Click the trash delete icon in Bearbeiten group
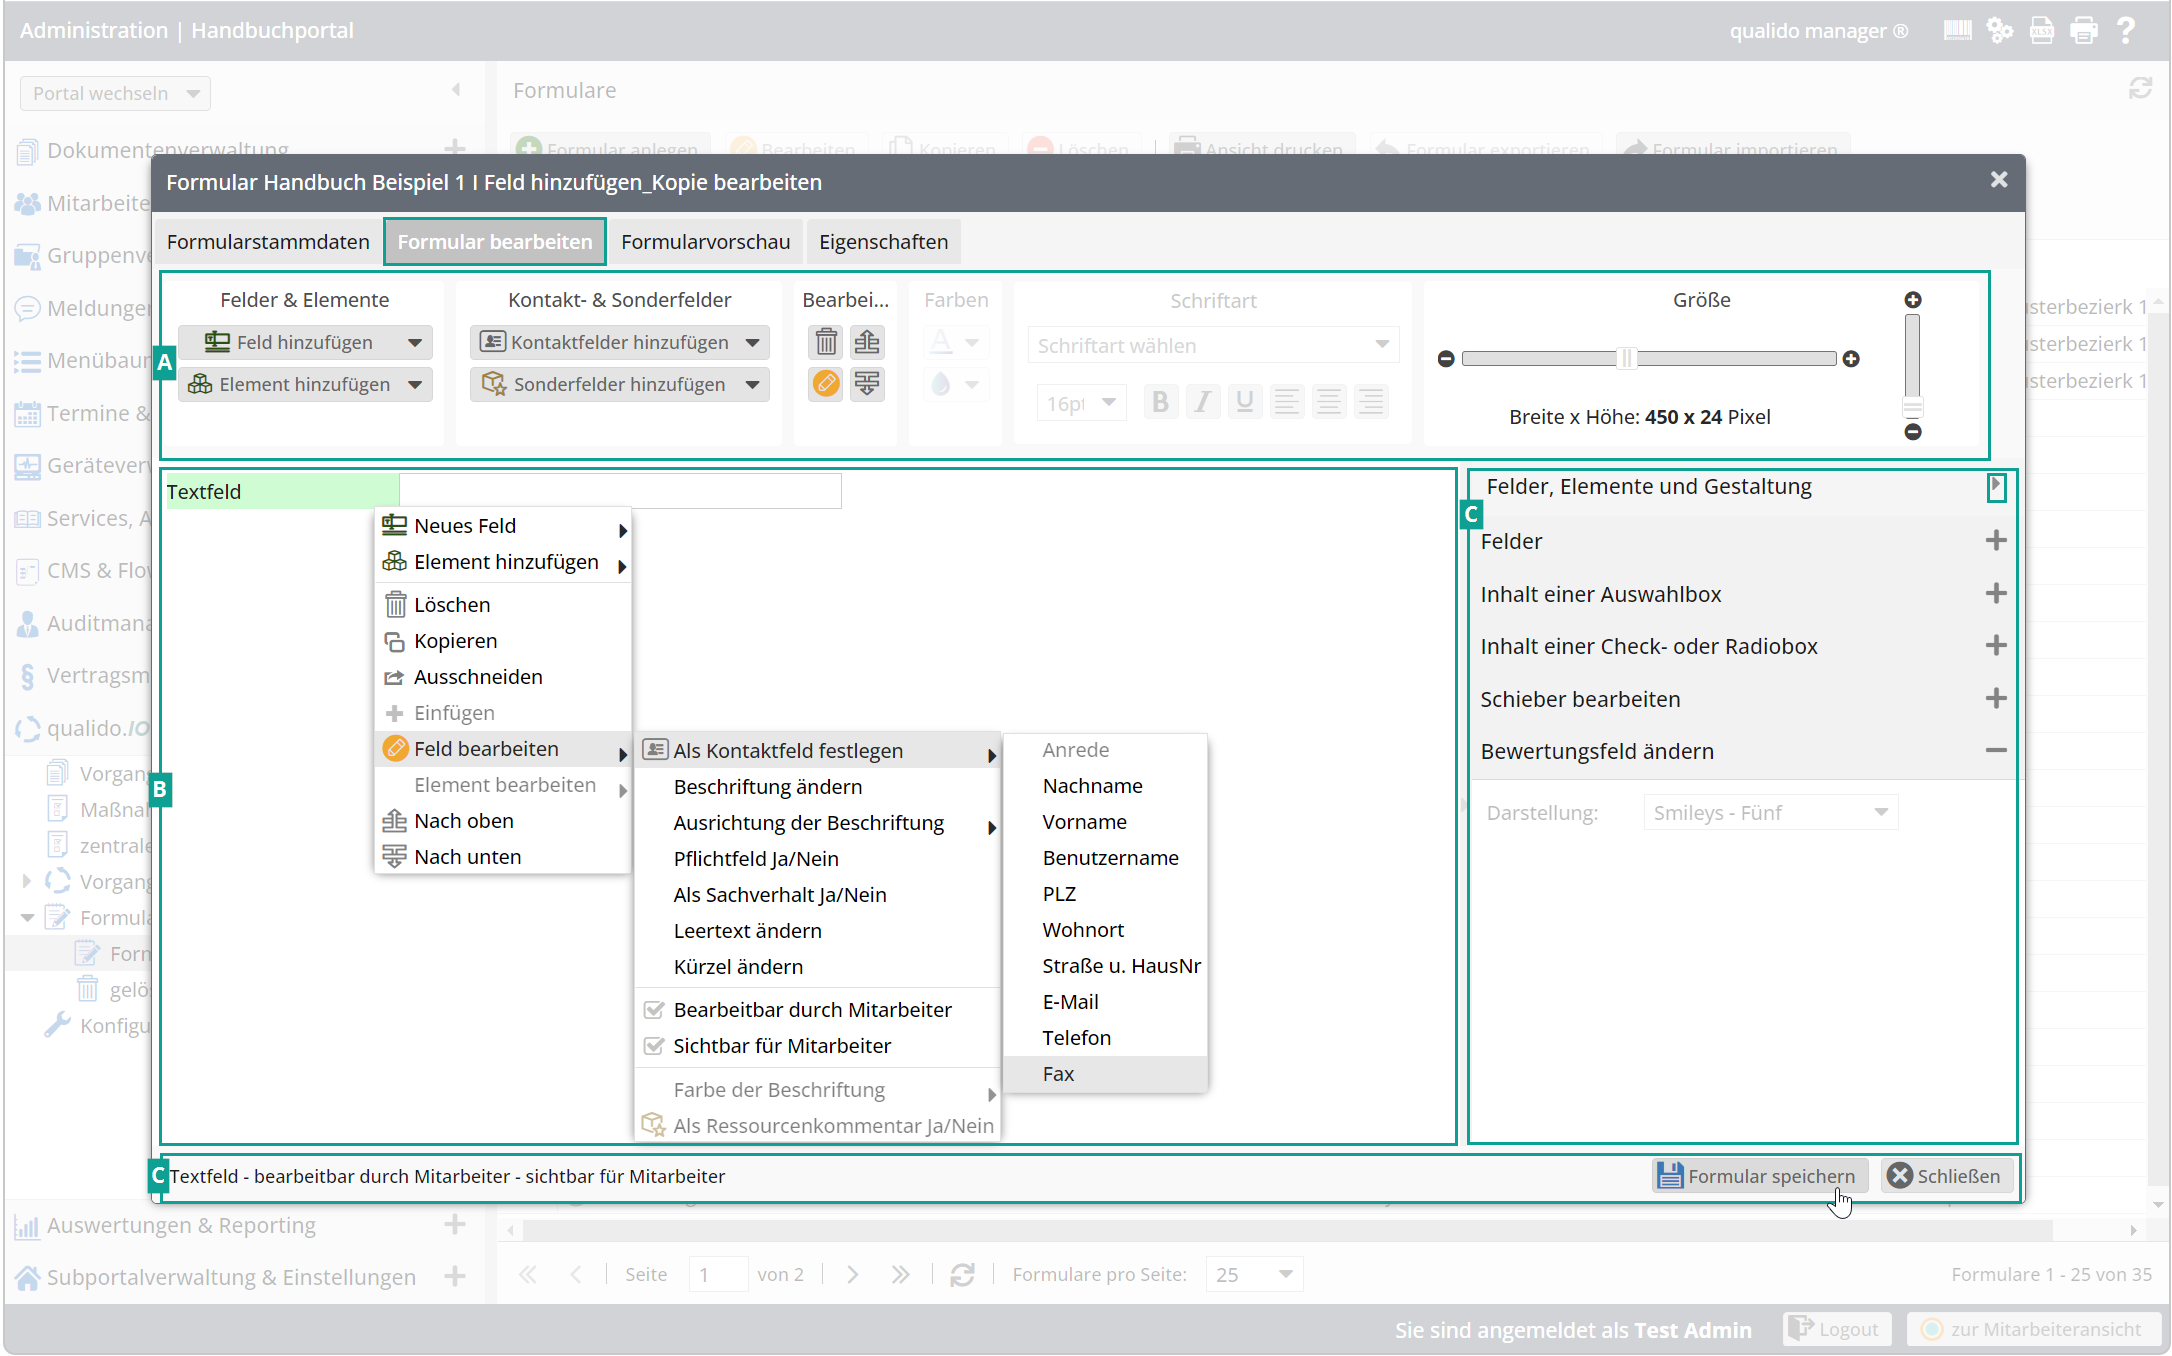Screen dimensions: 2172x1356 826,342
